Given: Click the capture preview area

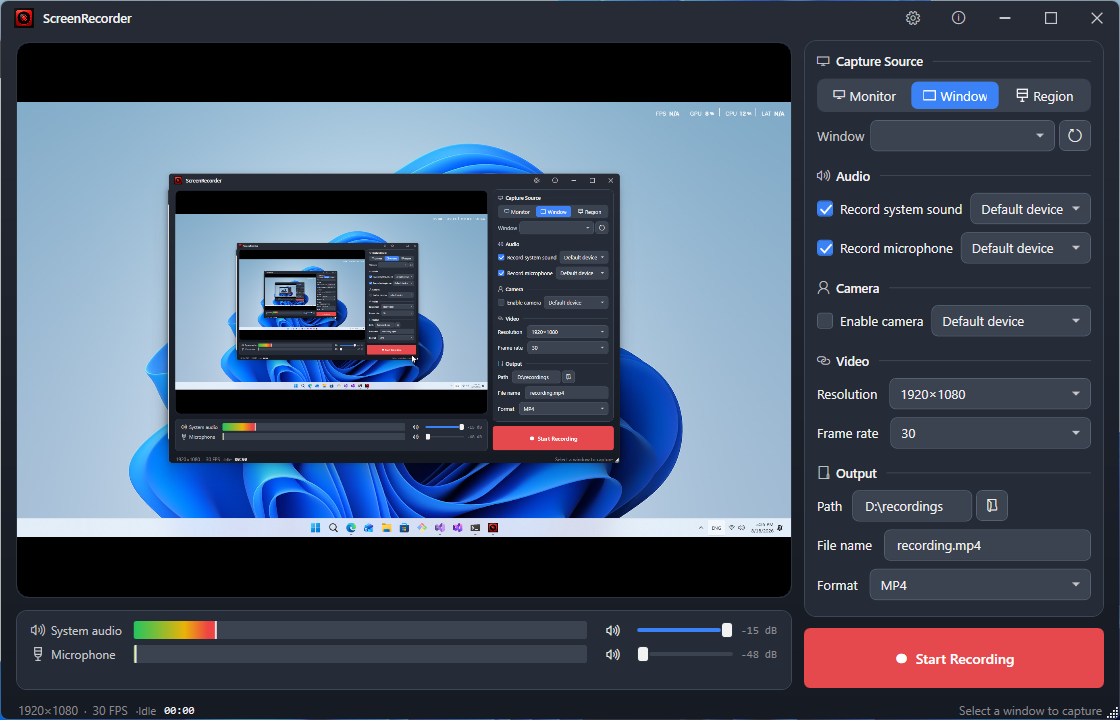Looking at the screenshot, I should (404, 320).
